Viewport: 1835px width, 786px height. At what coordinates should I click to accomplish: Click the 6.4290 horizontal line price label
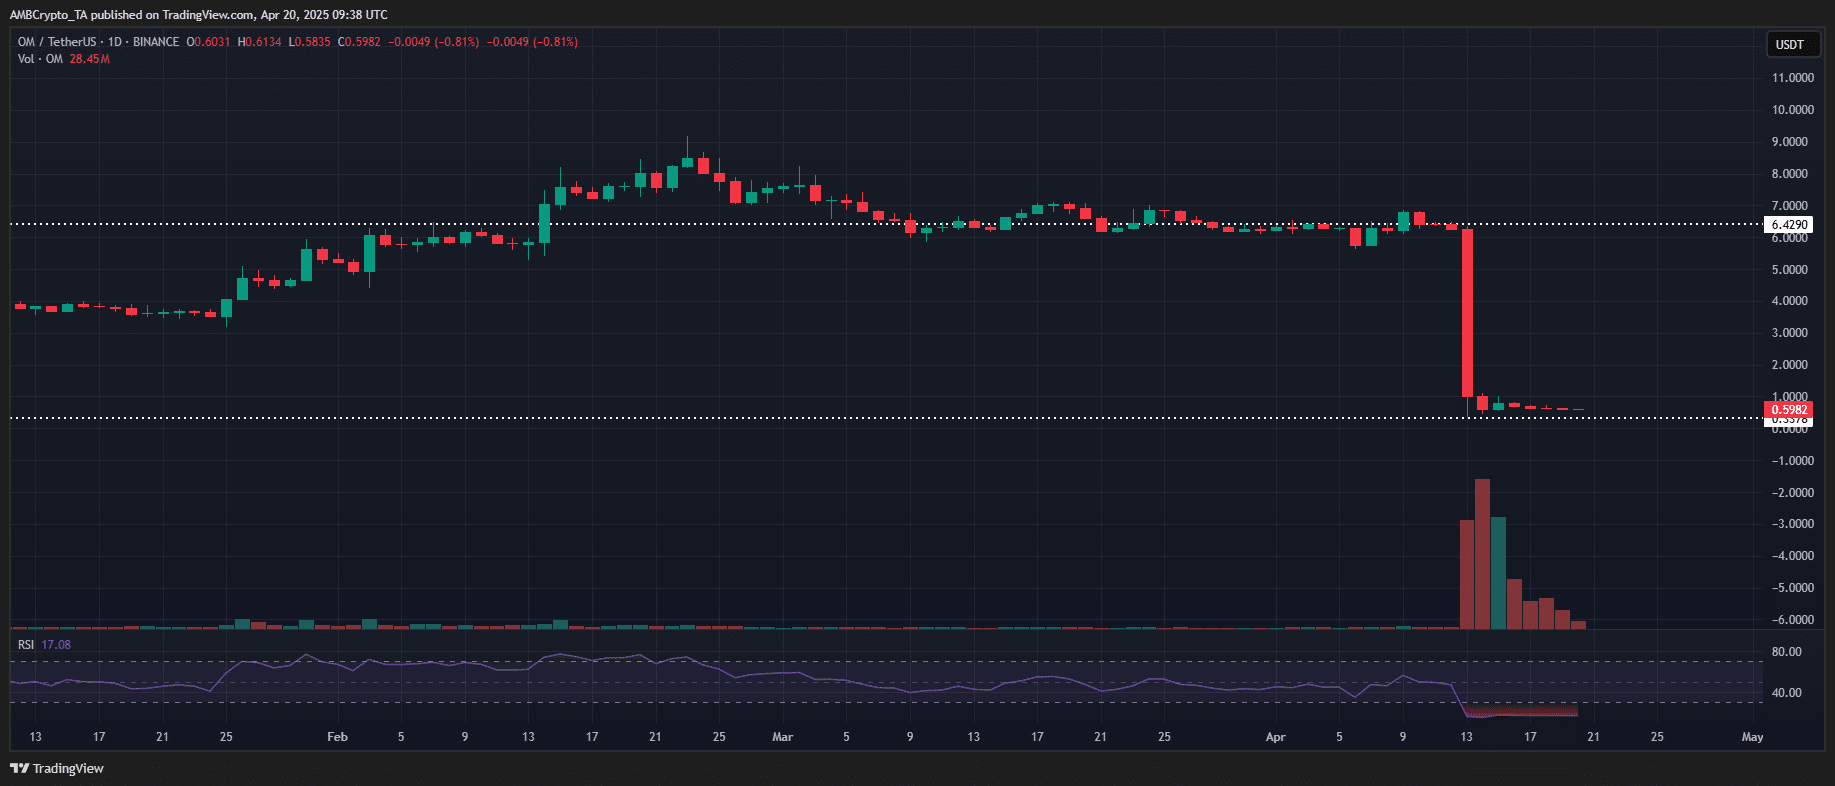tap(1790, 225)
